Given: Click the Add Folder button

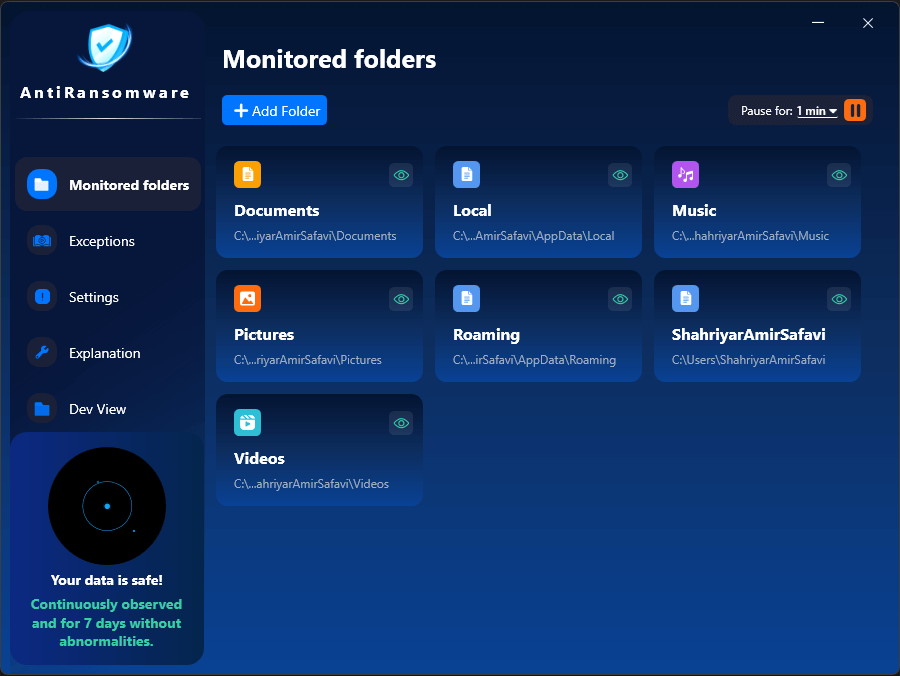Looking at the screenshot, I should 274,110.
